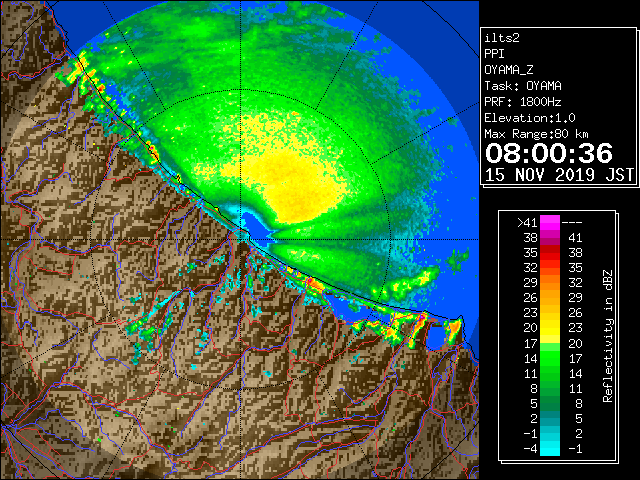Viewport: 640px width, 480px height.
Task: Click the cyan '-4' legend color swatch
Action: pos(550,448)
